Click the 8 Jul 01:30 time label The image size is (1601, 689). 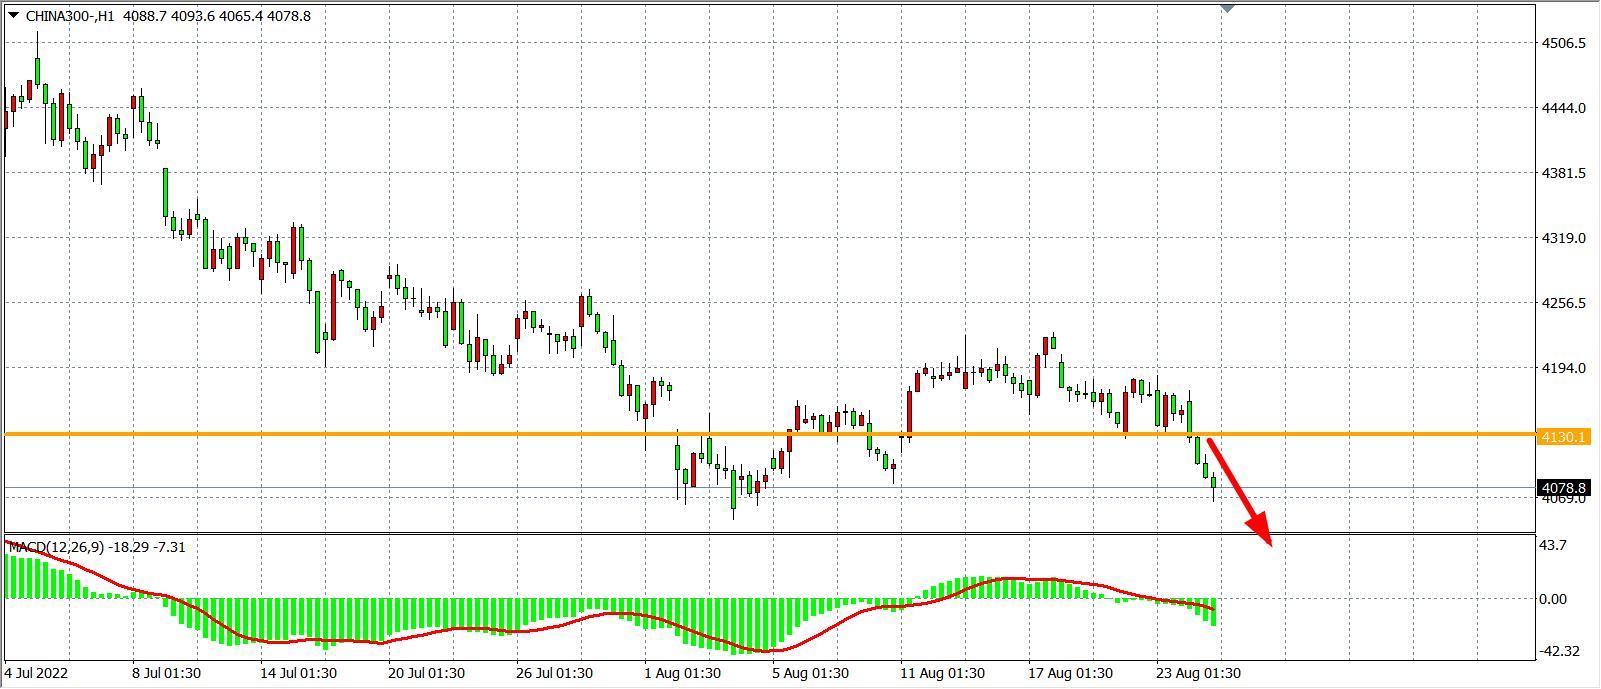coord(167,673)
